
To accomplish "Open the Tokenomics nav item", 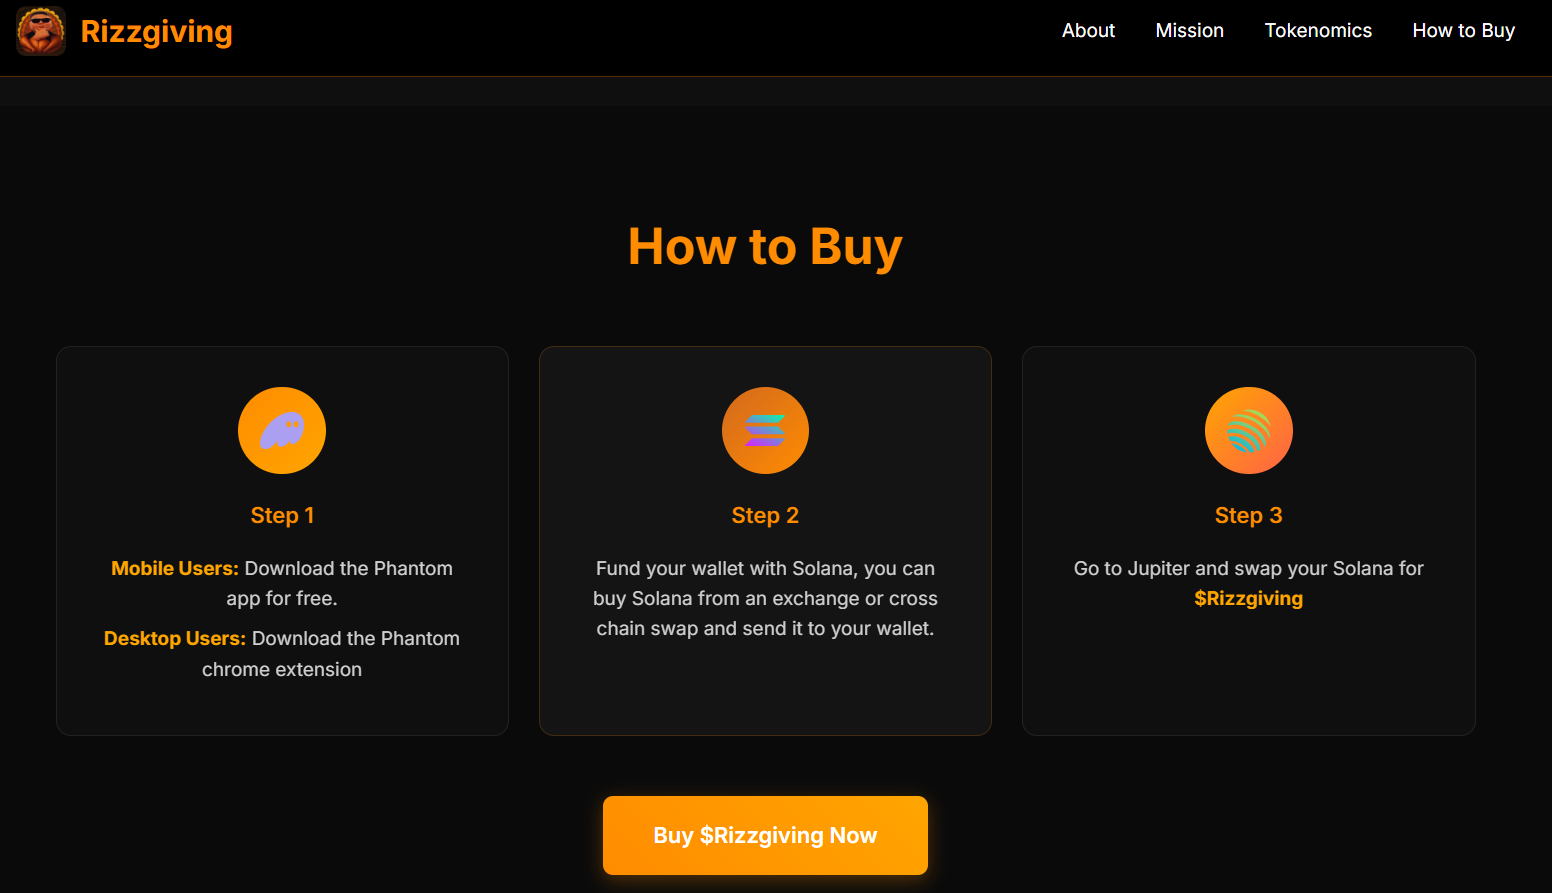I will (x=1318, y=31).
